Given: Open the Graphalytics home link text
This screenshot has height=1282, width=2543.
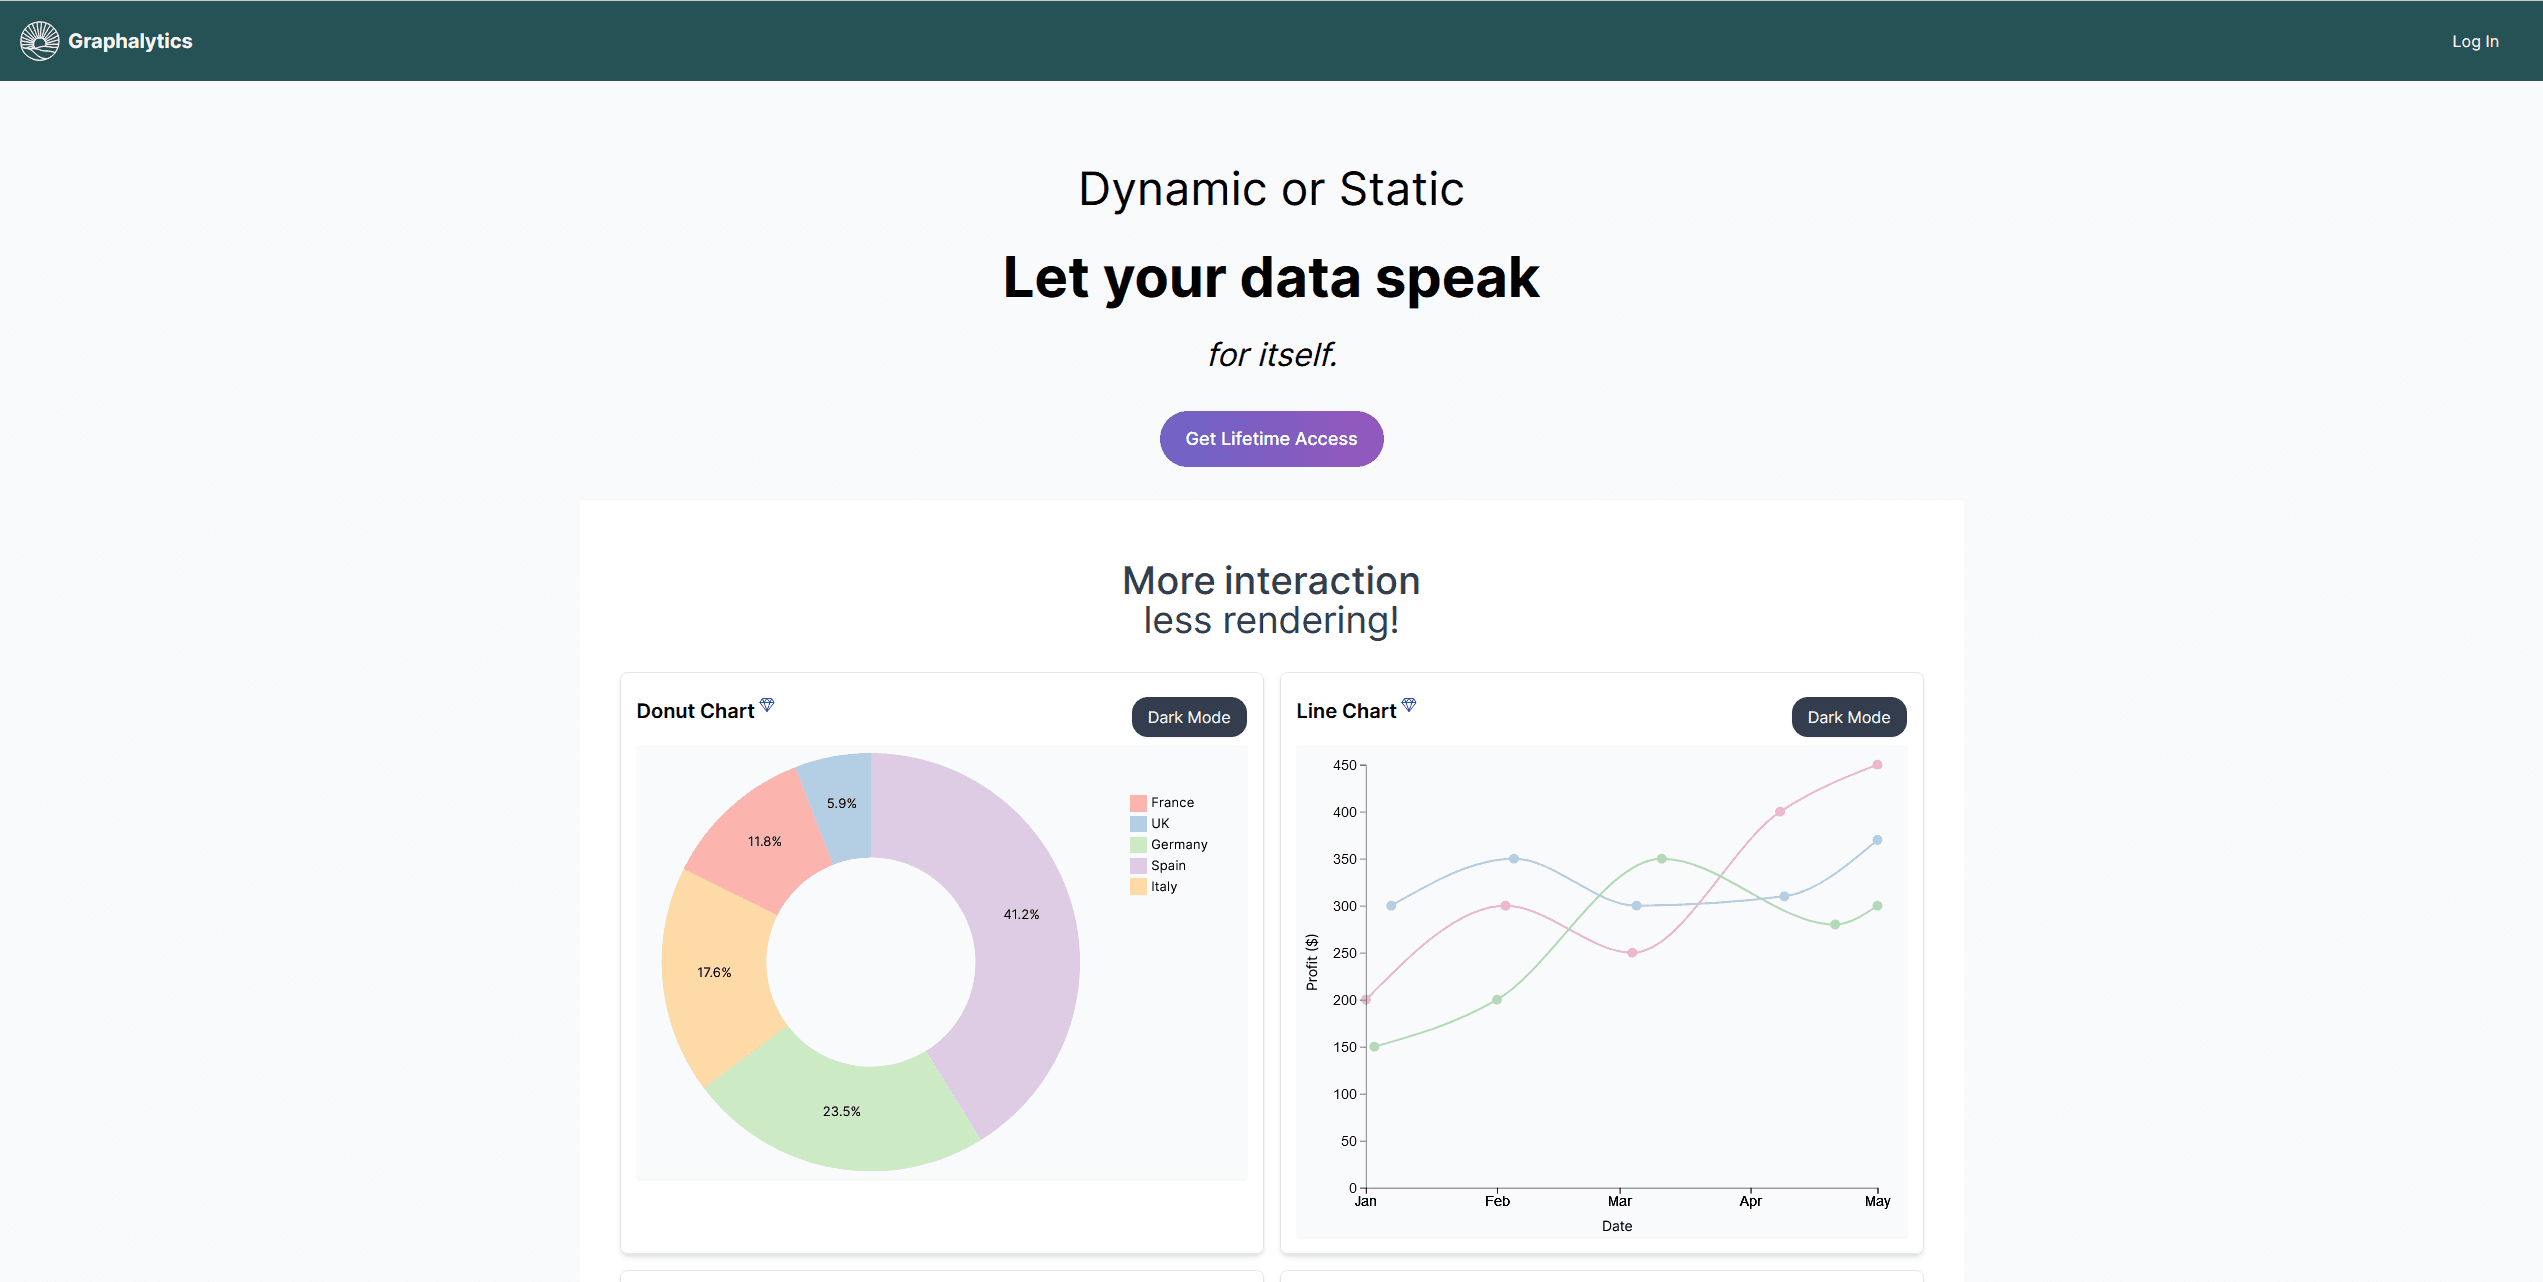Looking at the screenshot, I should point(130,41).
